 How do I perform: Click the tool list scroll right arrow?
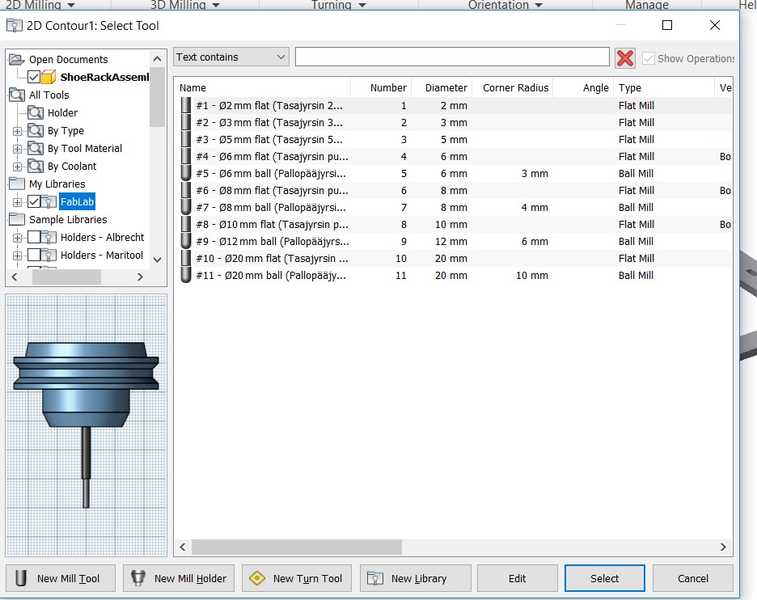click(x=723, y=547)
